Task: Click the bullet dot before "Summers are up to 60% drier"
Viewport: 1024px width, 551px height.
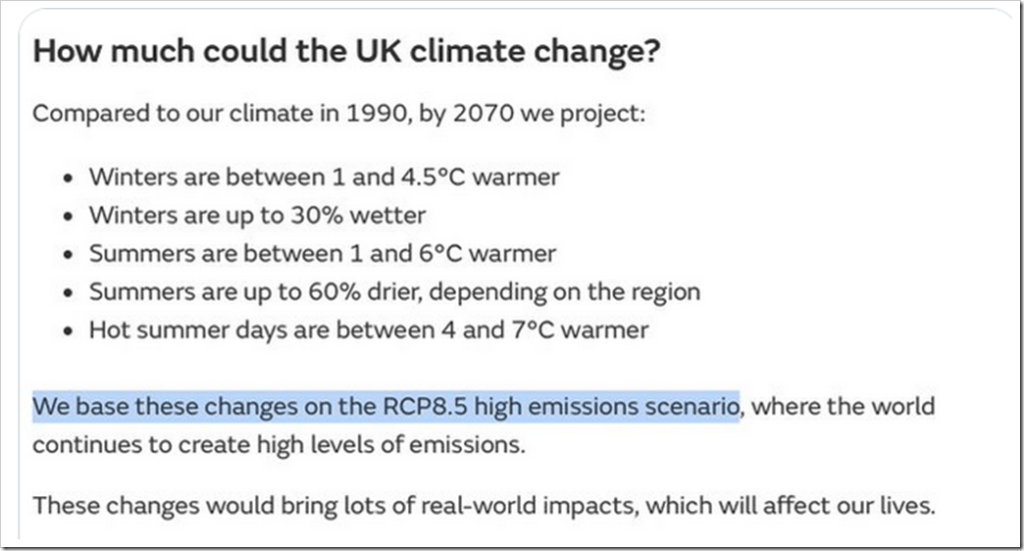Action: [x=68, y=292]
